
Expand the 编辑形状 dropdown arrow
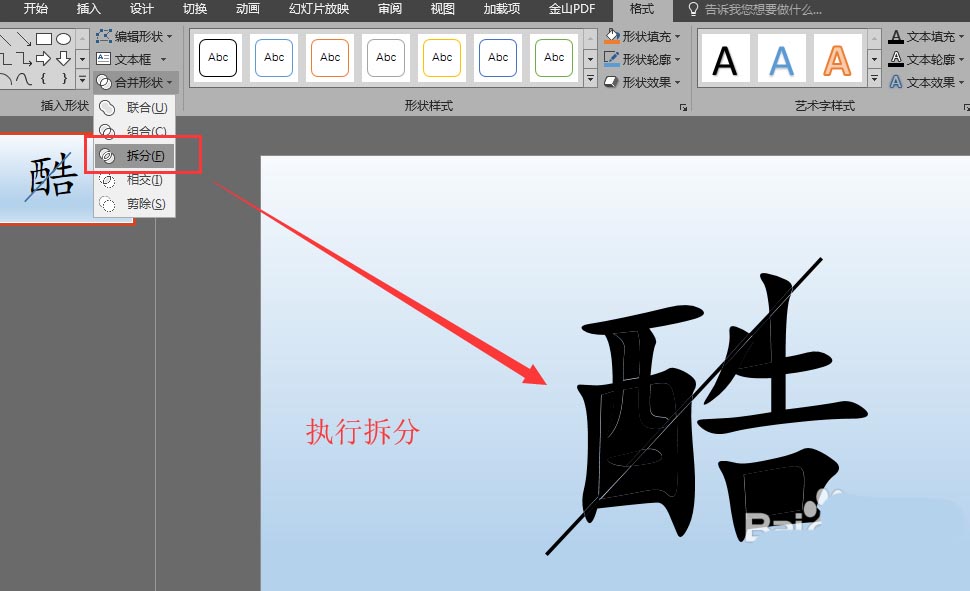click(170, 37)
